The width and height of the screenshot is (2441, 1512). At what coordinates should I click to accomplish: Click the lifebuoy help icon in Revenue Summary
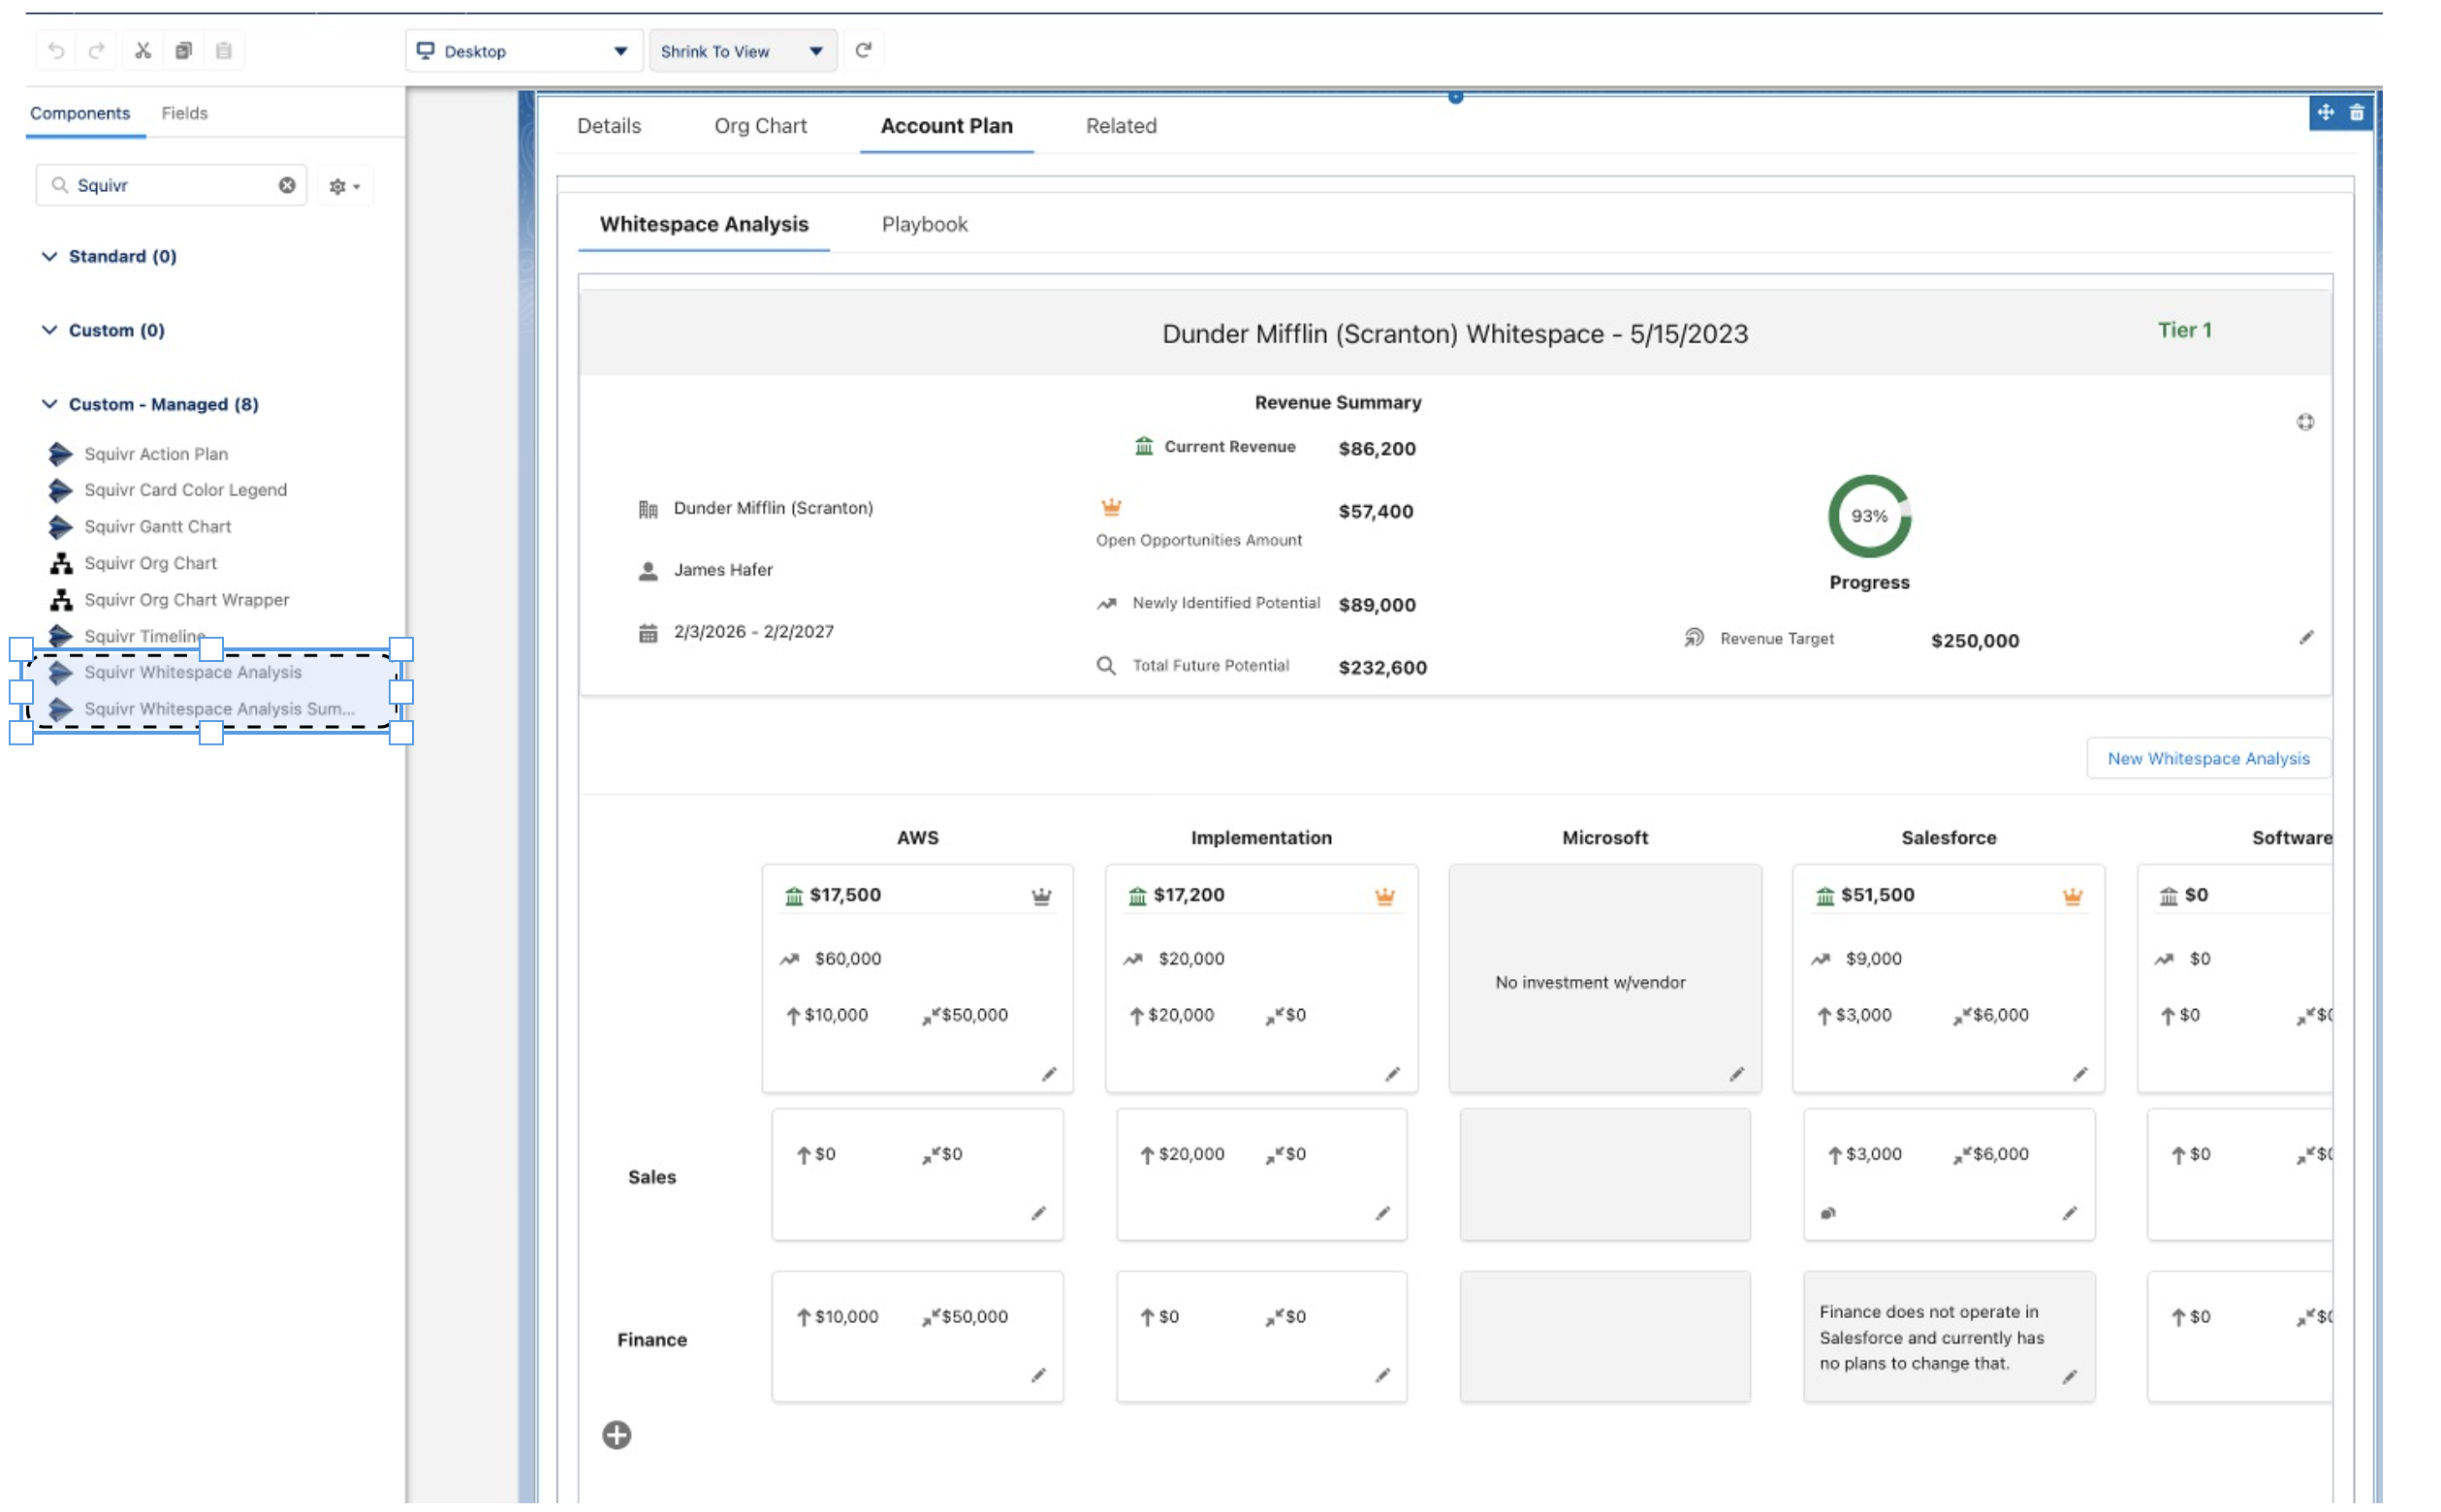[x=2304, y=422]
